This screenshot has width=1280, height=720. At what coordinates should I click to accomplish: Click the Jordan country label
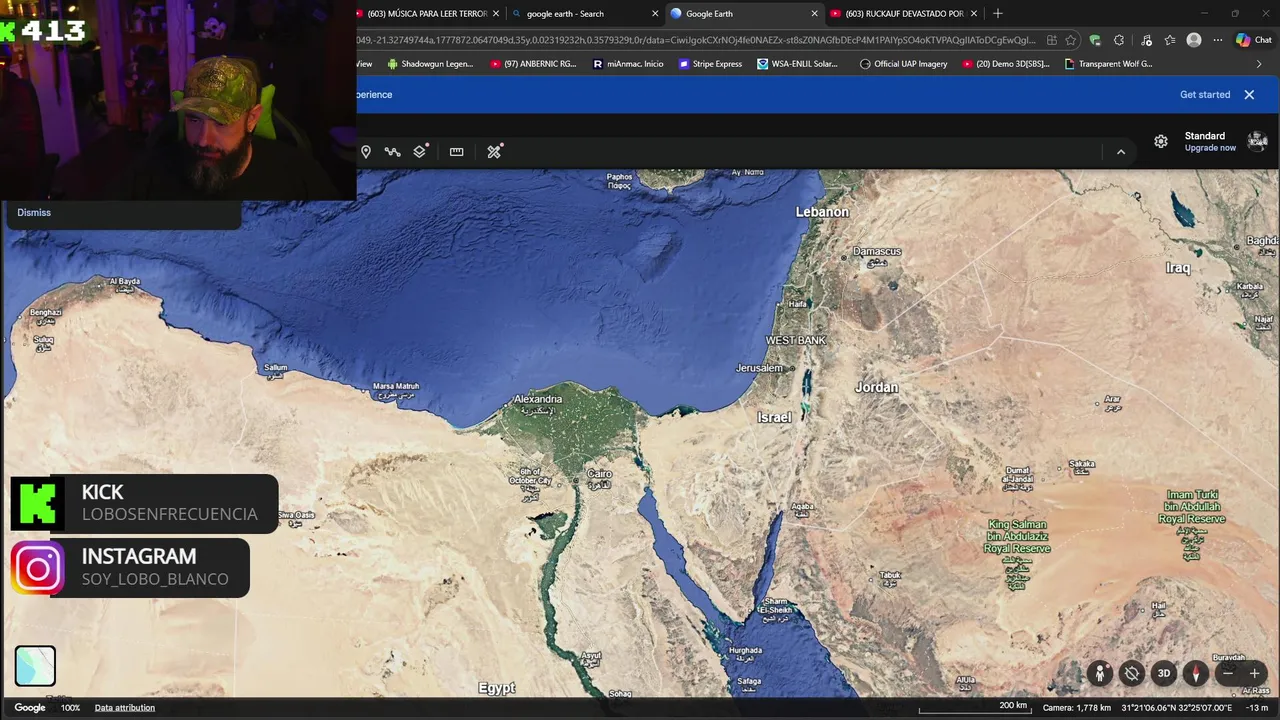pos(877,387)
